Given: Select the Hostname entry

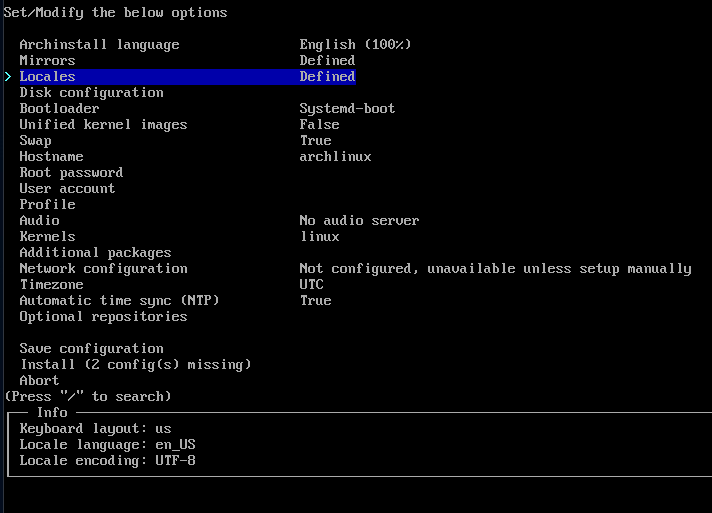Looking at the screenshot, I should (51, 157).
